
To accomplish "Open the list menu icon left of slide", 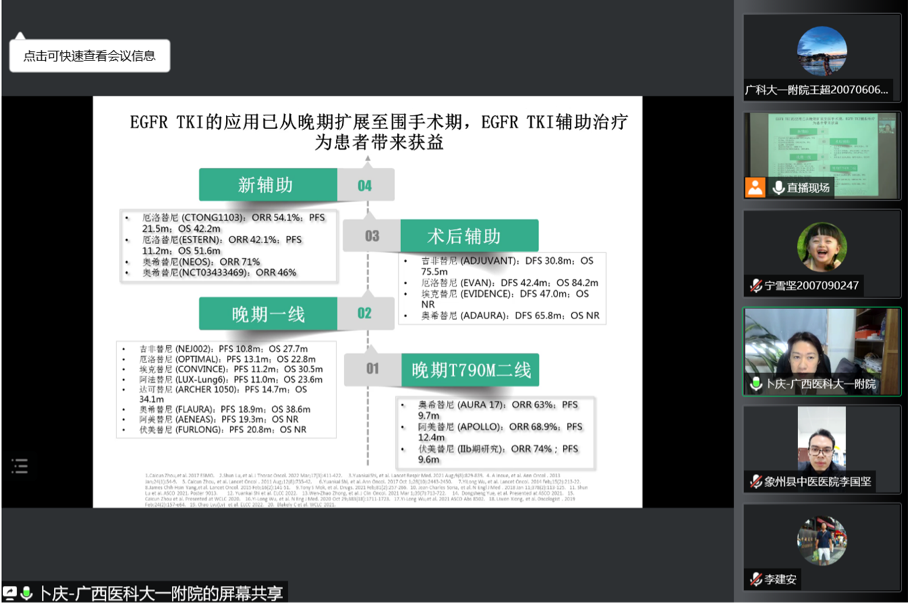I will (20, 466).
